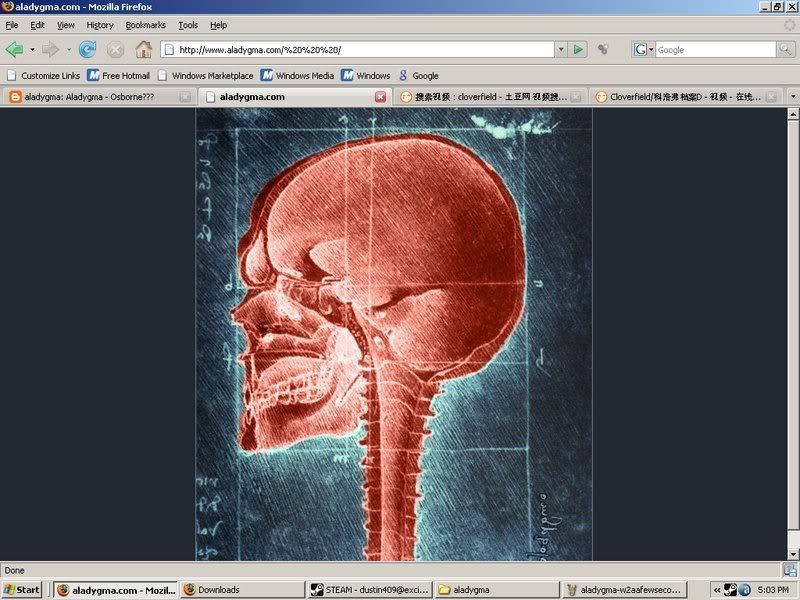Screen dimensions: 800x600
Task: Close the active aladygma.com tab
Action: [380, 97]
